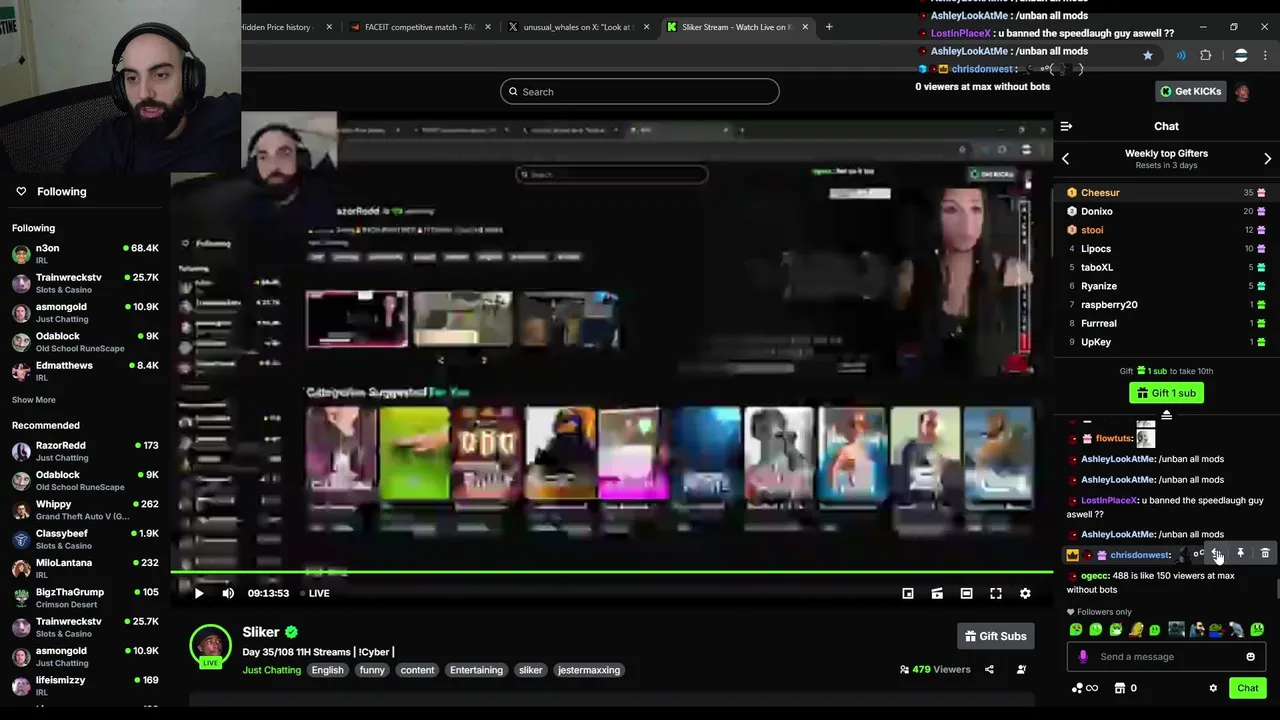Enter fullscreen mode on video
The image size is (1280, 720).
pos(996,593)
